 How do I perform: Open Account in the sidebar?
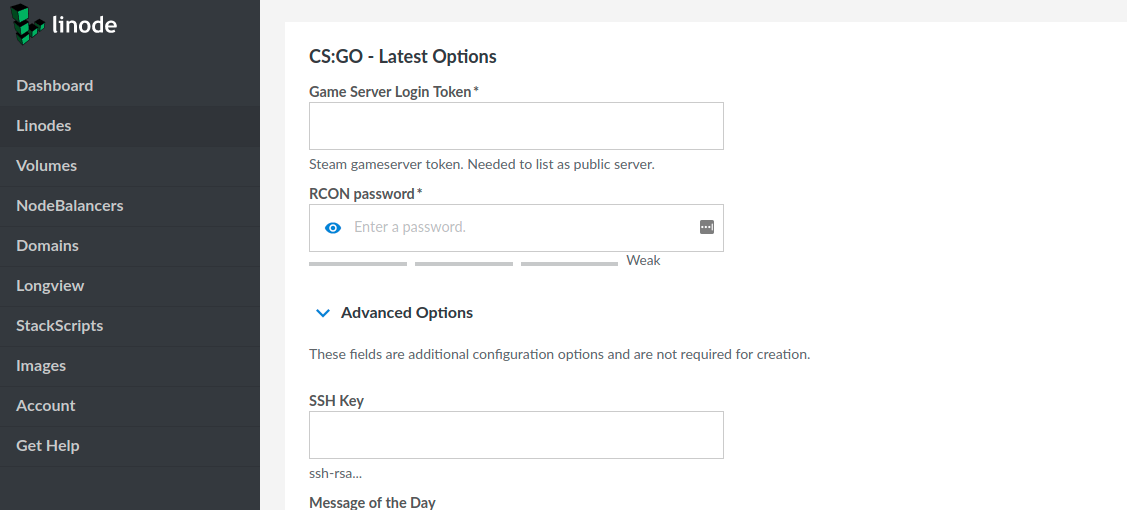[x=129, y=406]
